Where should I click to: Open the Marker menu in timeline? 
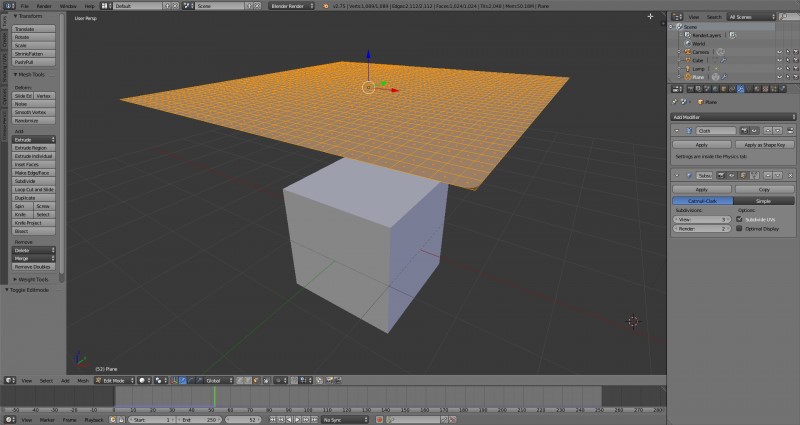pyautogui.click(x=47, y=420)
